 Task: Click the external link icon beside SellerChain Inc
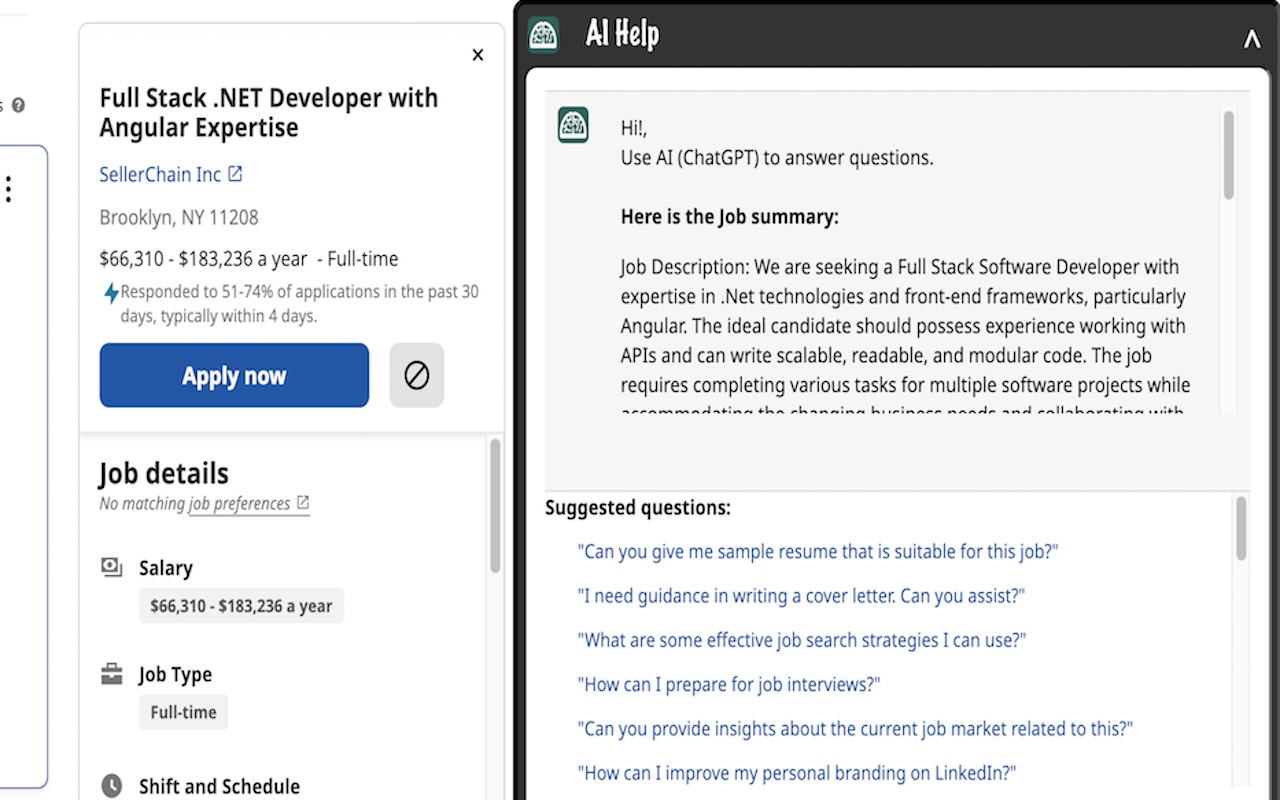tap(235, 174)
